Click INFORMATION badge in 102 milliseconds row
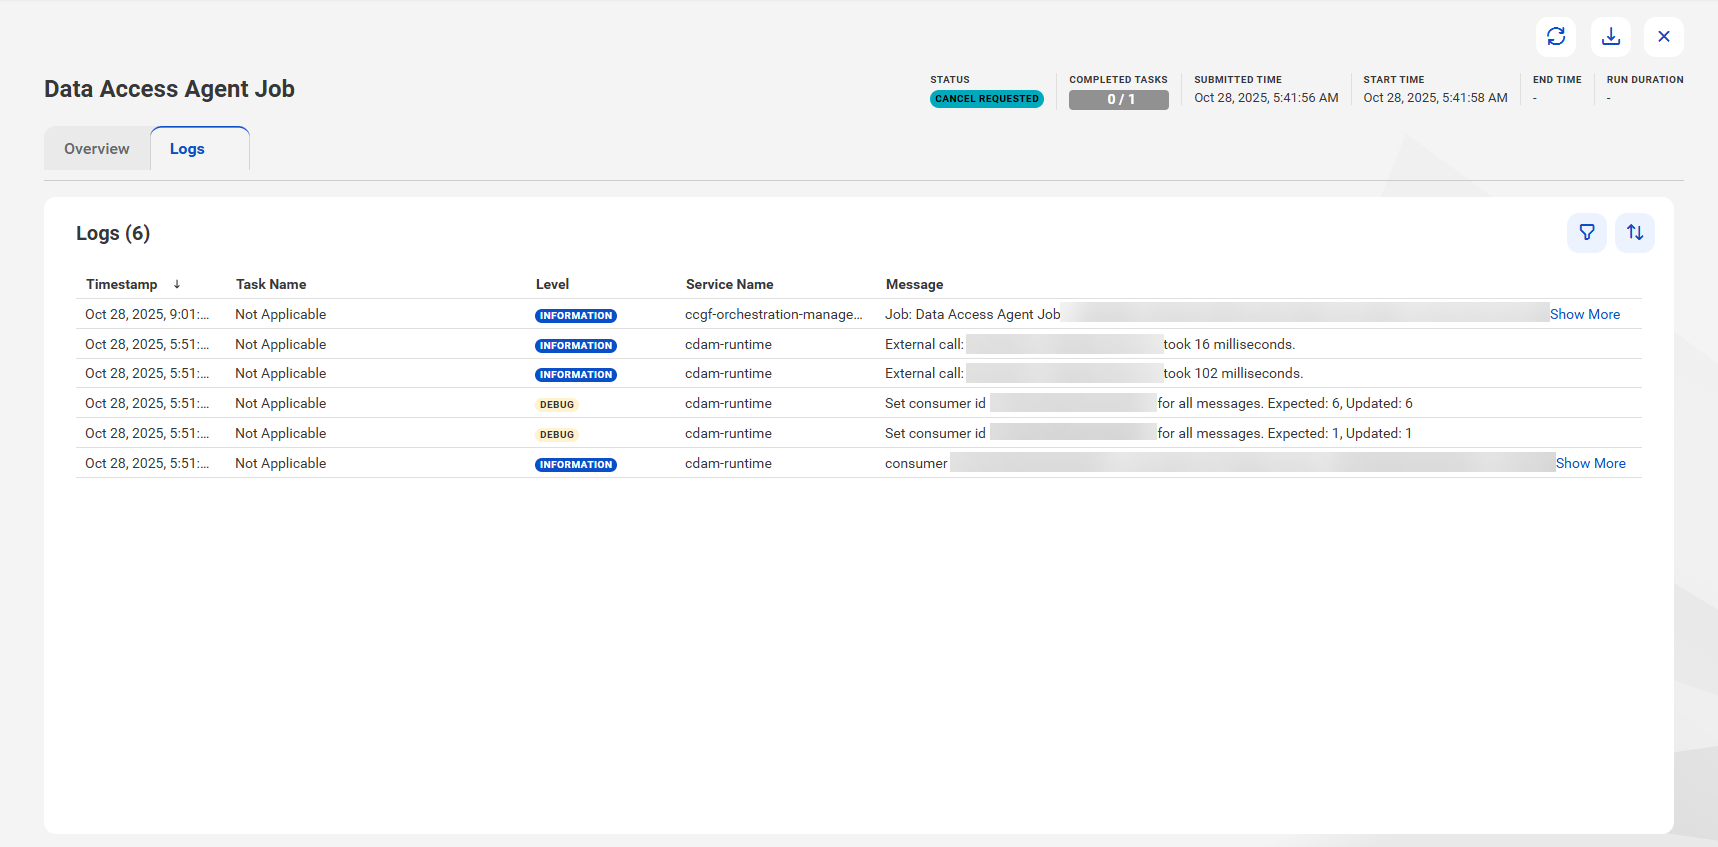 (576, 375)
